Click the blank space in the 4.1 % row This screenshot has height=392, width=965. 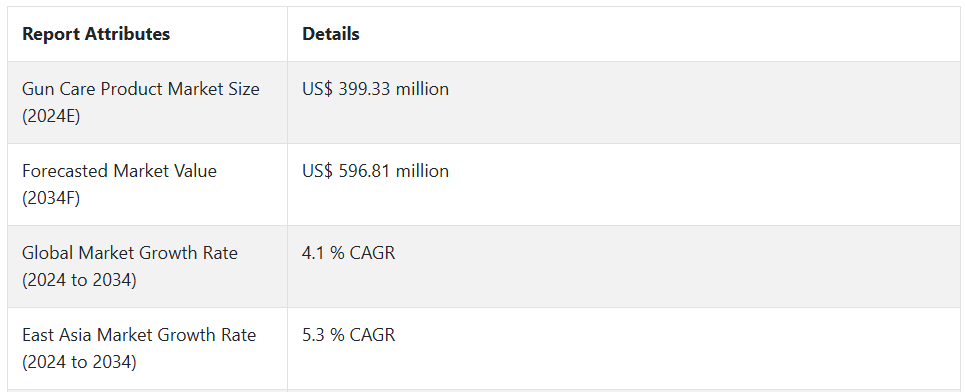677,266
